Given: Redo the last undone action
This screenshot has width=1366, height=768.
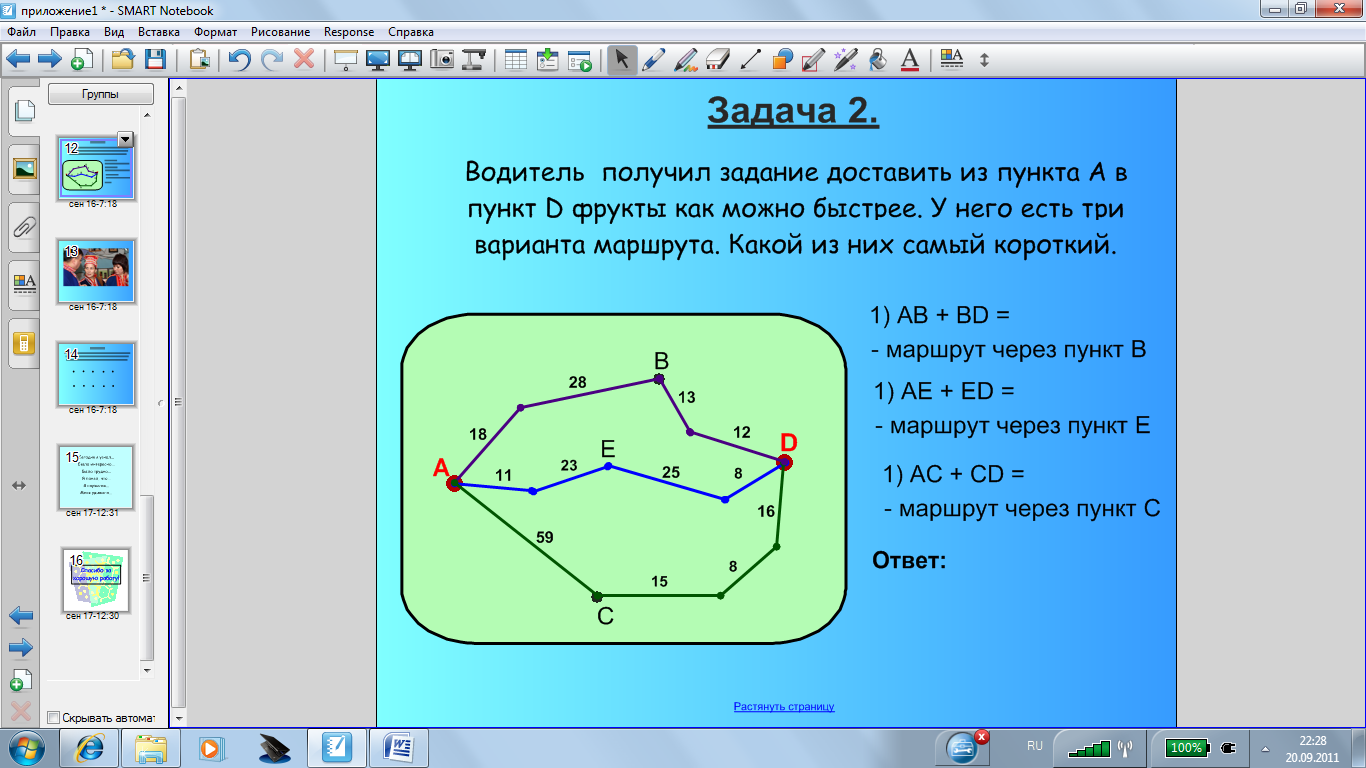Looking at the screenshot, I should pyautogui.click(x=271, y=59).
